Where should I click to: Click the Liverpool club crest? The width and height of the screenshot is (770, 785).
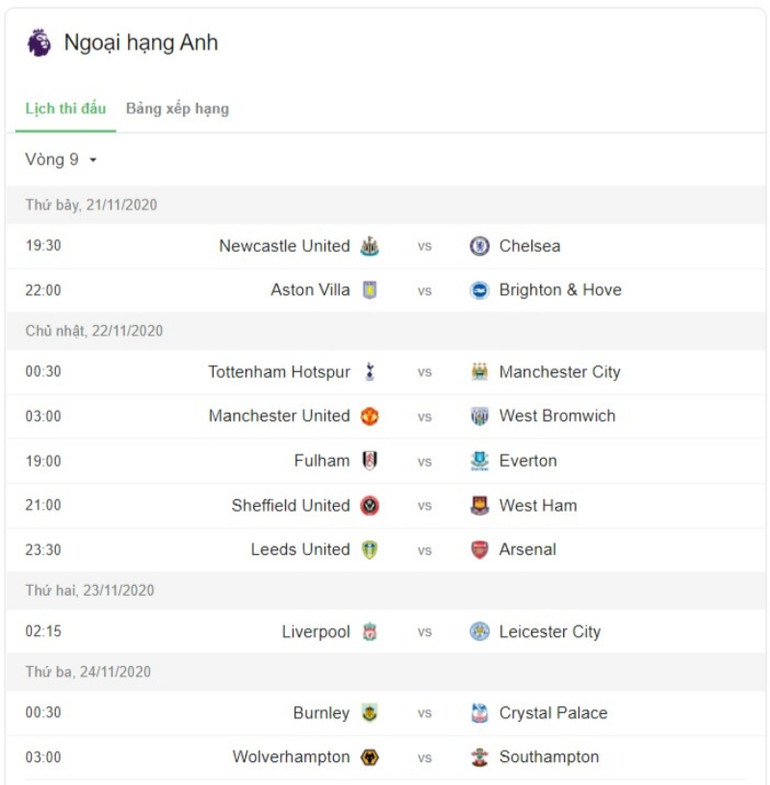369,632
